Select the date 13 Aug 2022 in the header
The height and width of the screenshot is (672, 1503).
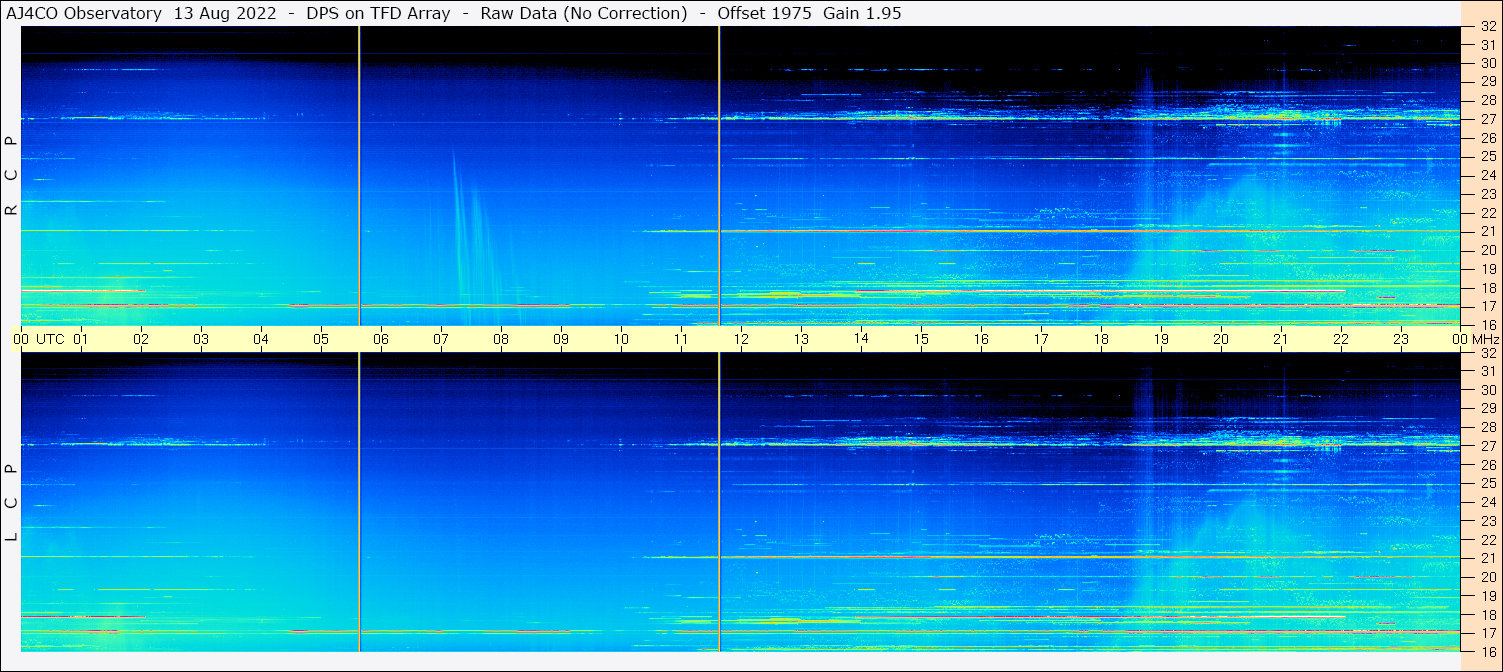click(224, 13)
